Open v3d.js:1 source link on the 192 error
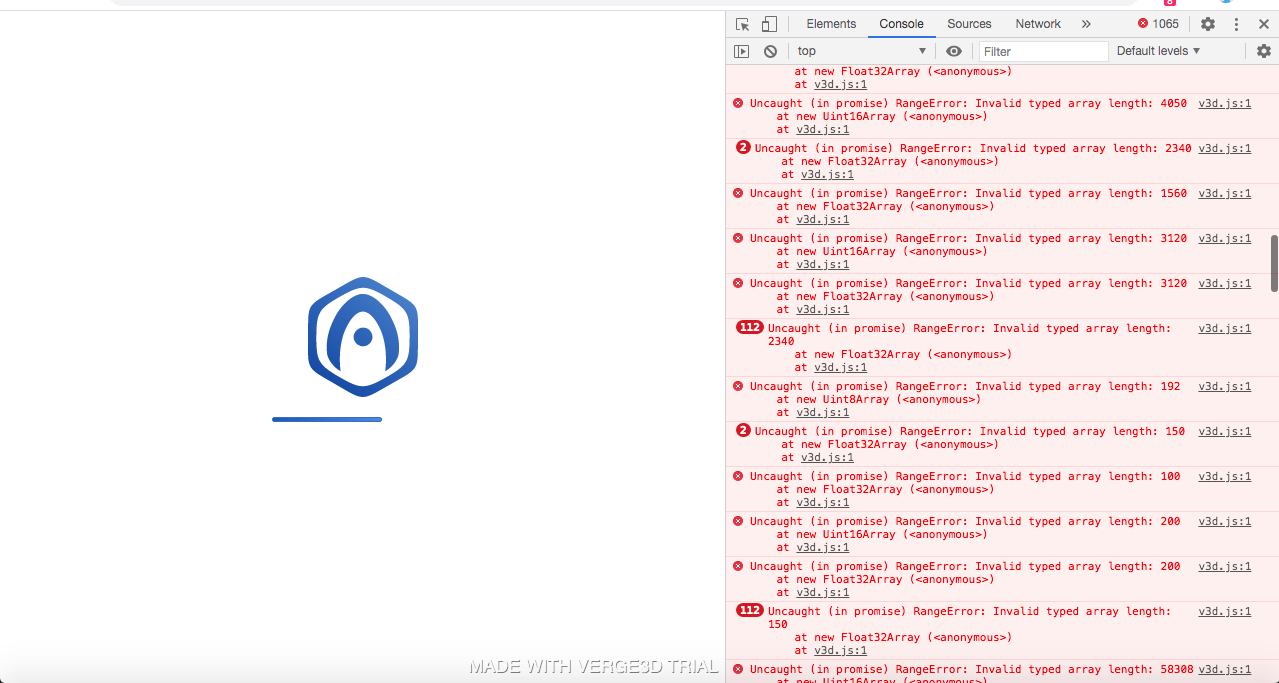The width and height of the screenshot is (1279, 683). point(1224,387)
